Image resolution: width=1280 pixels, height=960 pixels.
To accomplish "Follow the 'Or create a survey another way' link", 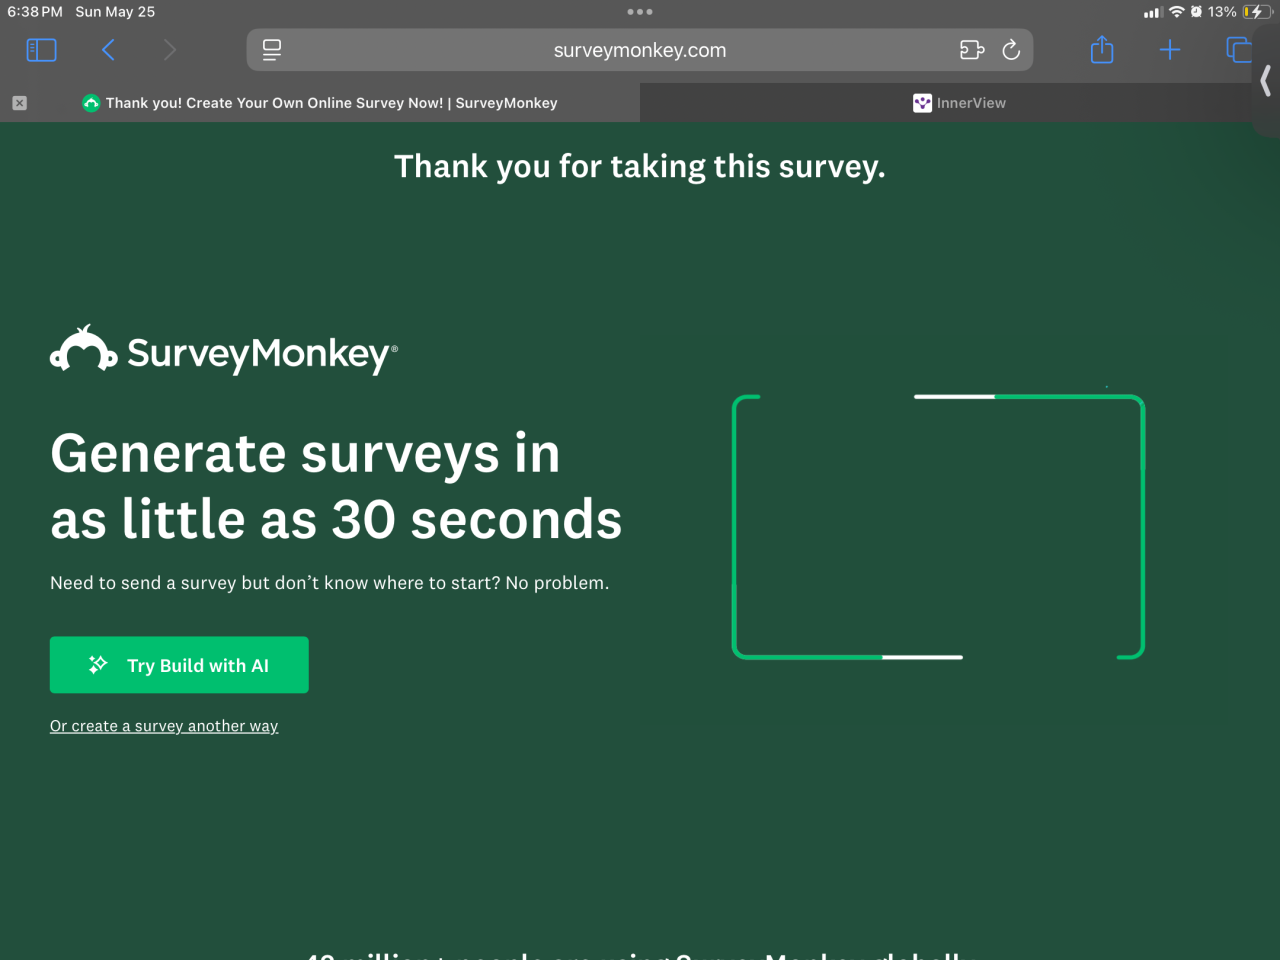I will (x=164, y=726).
